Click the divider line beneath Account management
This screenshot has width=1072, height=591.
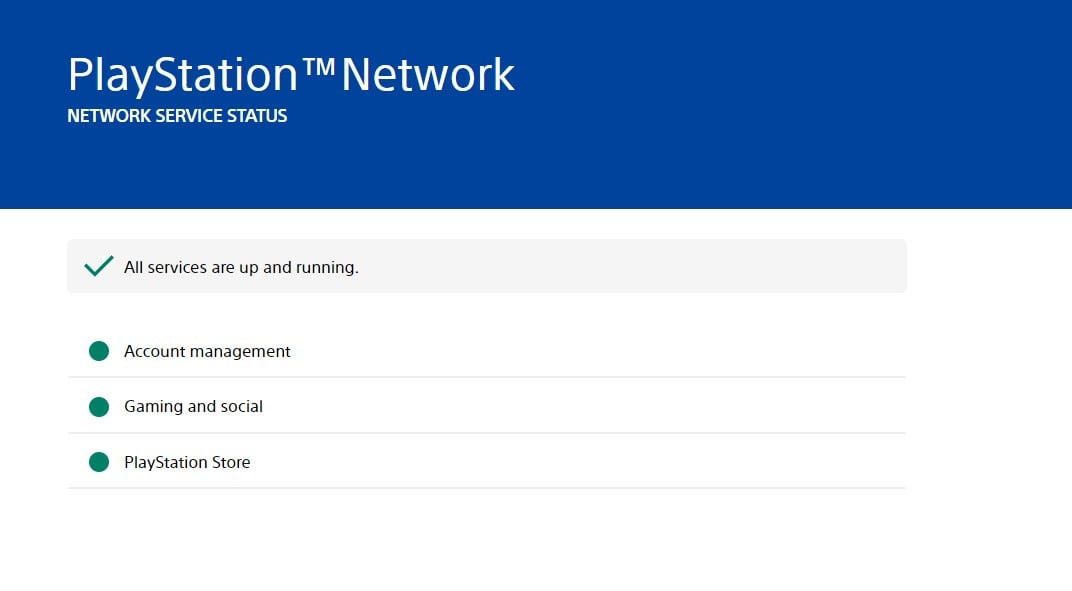(486, 377)
